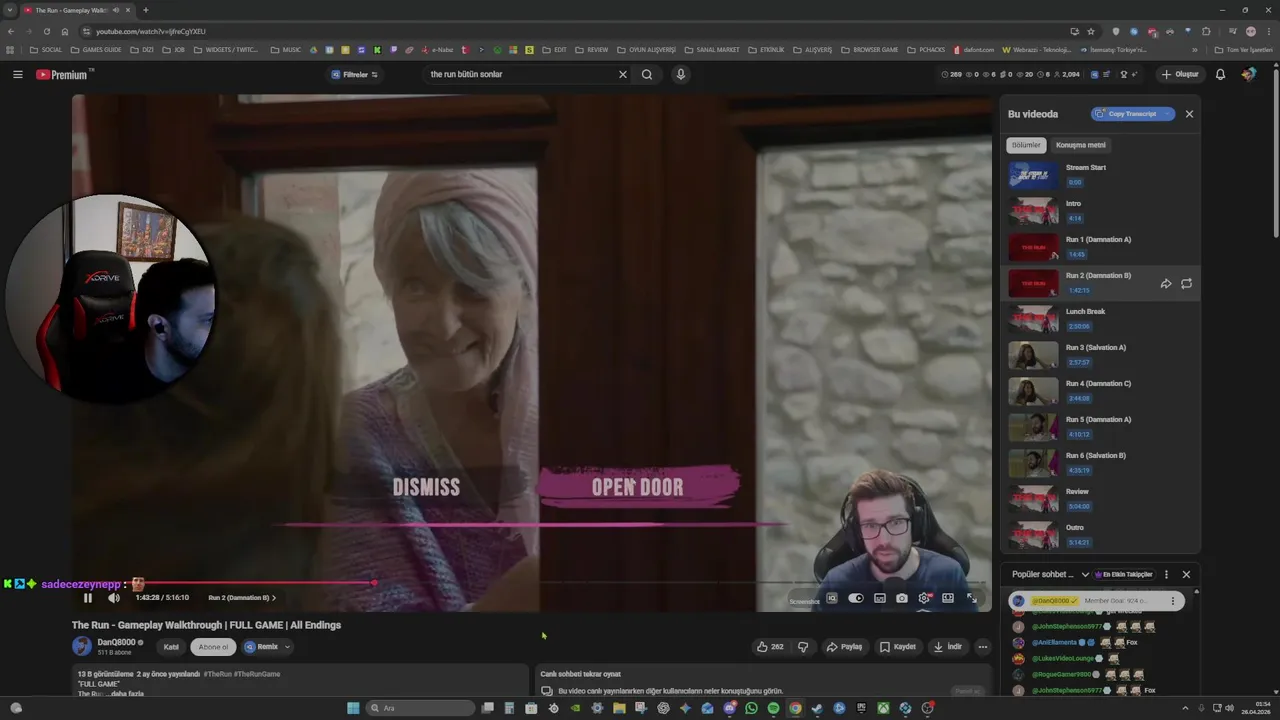Jump to Outro chapter
This screenshot has height=720, width=1280.
(1100, 535)
